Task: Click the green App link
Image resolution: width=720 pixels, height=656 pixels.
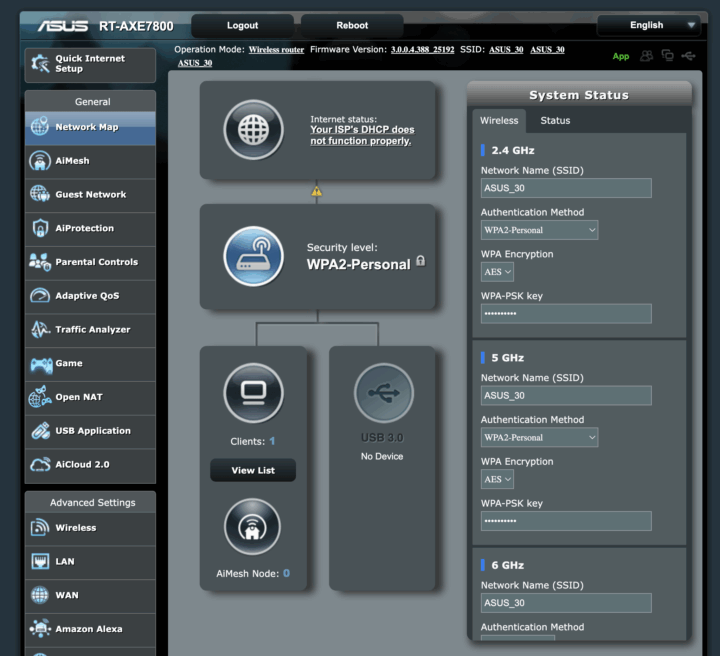Action: 620,56
